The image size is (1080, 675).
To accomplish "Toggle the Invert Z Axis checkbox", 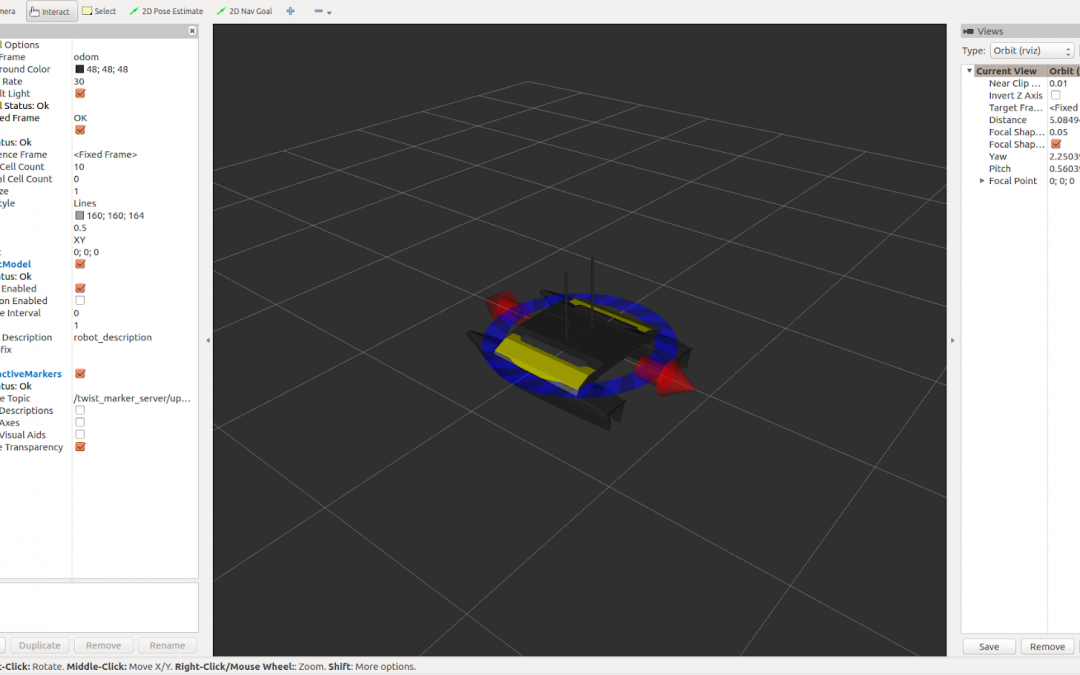I will pyautogui.click(x=1055, y=96).
